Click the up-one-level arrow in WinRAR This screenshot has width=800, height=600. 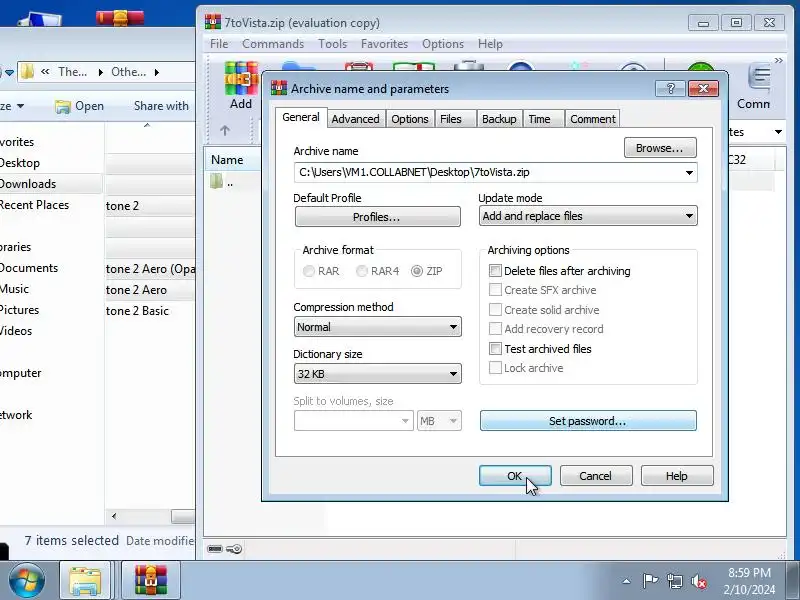tap(224, 131)
